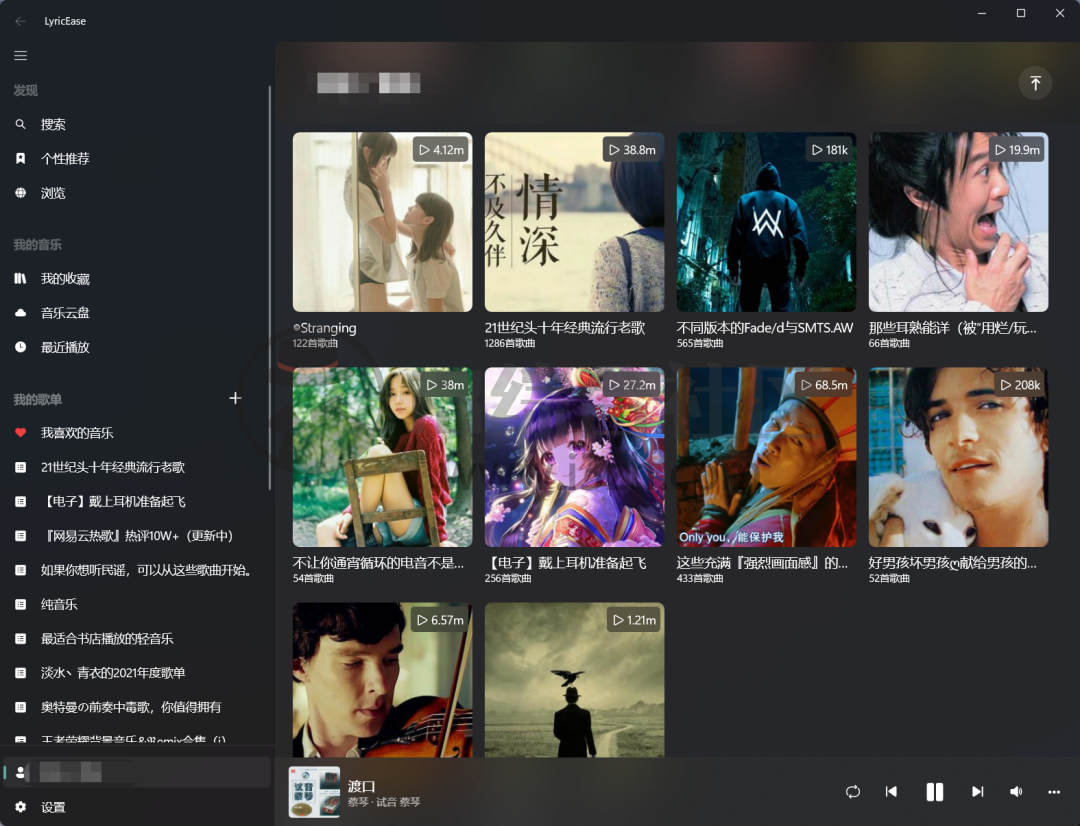Open 这些充满『强烈画面感』playlist cover
Viewport: 1080px width, 826px height.
[766, 457]
